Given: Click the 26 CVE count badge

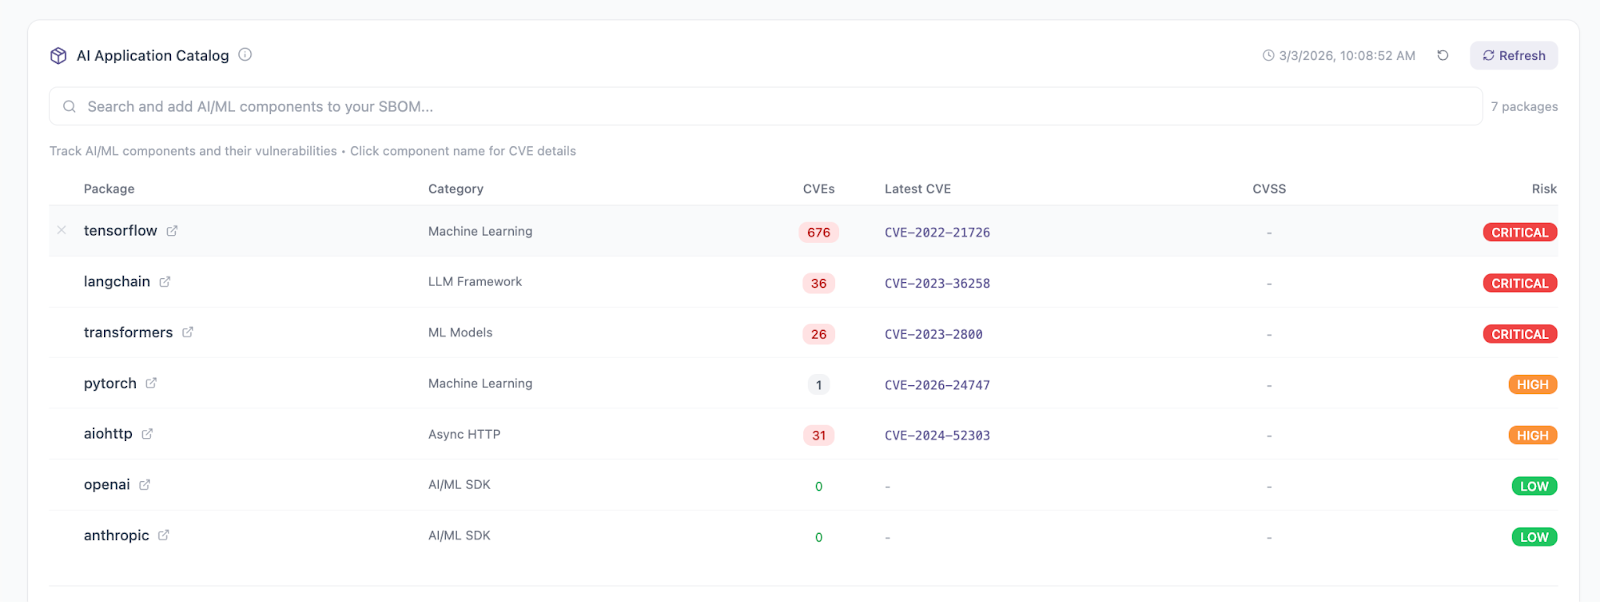Looking at the screenshot, I should click(x=819, y=335).
